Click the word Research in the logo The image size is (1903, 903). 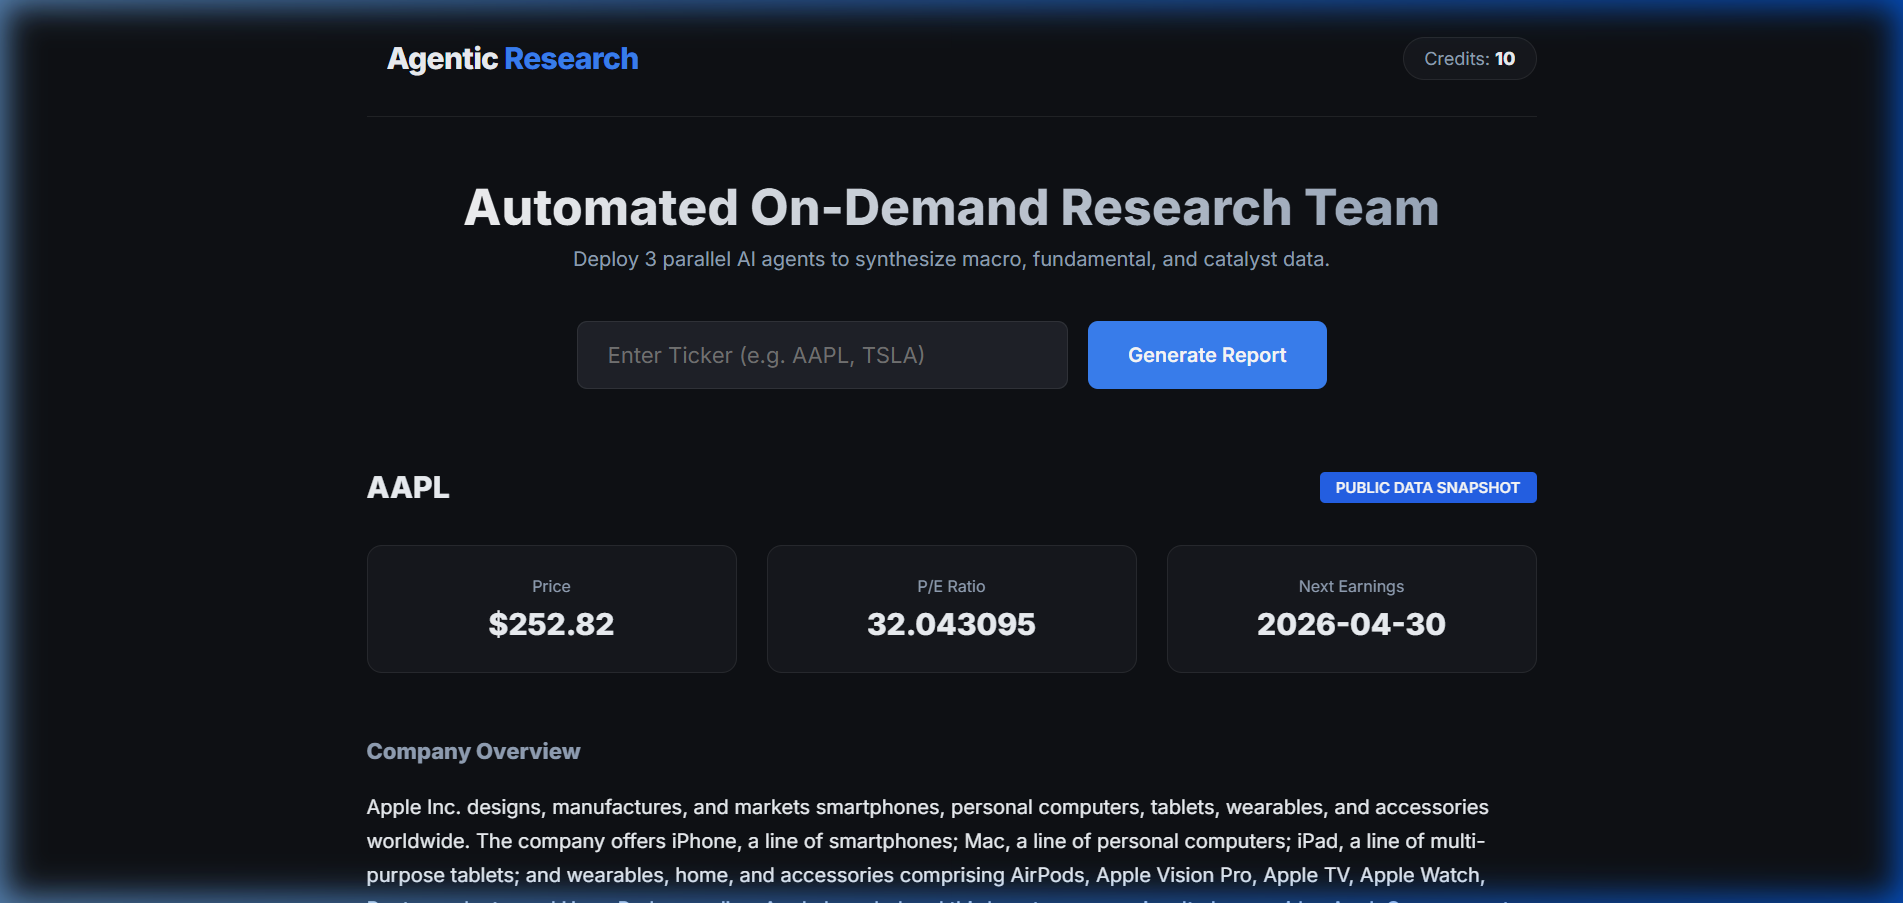pyautogui.click(x=571, y=59)
